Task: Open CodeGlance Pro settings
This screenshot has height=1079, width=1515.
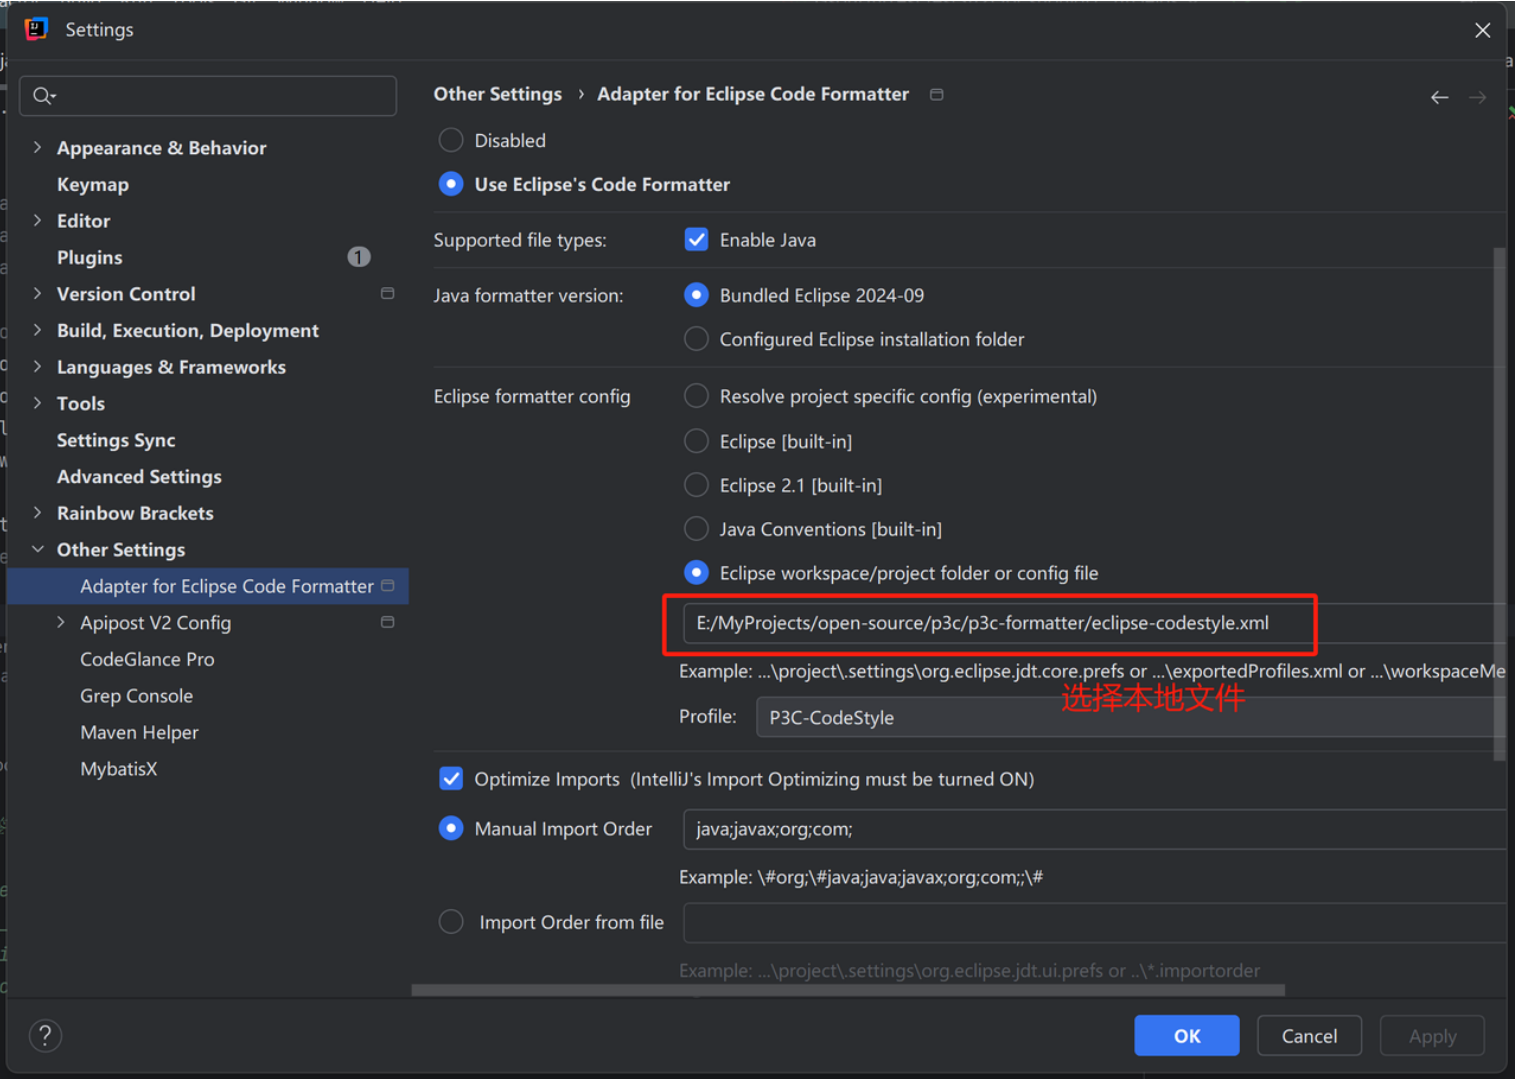Action: point(147,659)
